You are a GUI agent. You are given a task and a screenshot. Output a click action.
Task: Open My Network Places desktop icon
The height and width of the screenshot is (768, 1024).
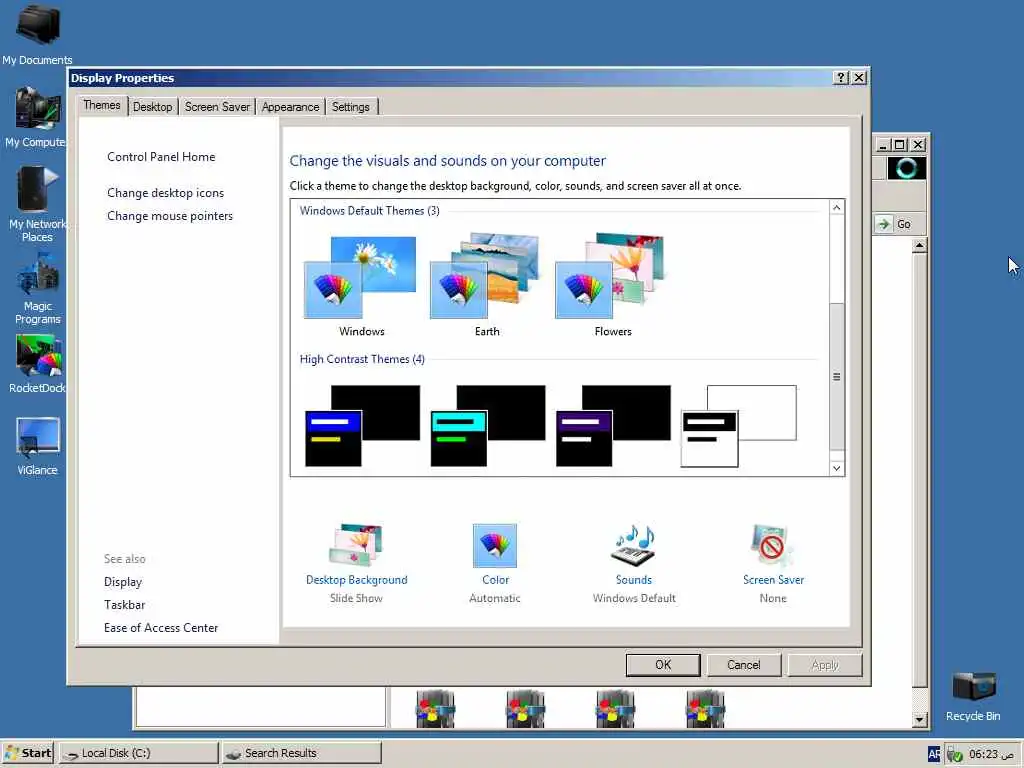37,204
